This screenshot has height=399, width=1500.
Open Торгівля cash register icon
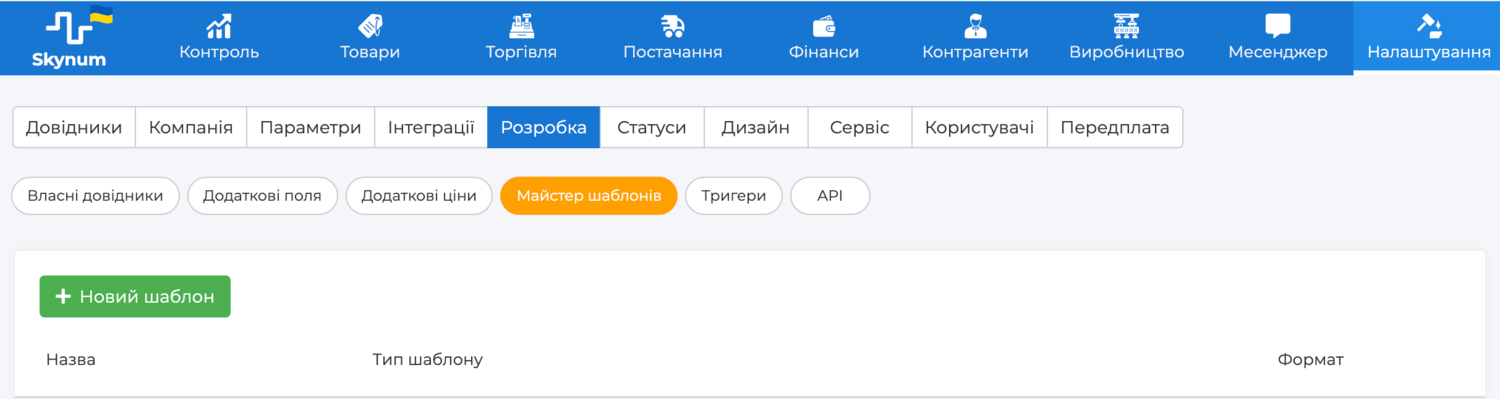tap(521, 26)
